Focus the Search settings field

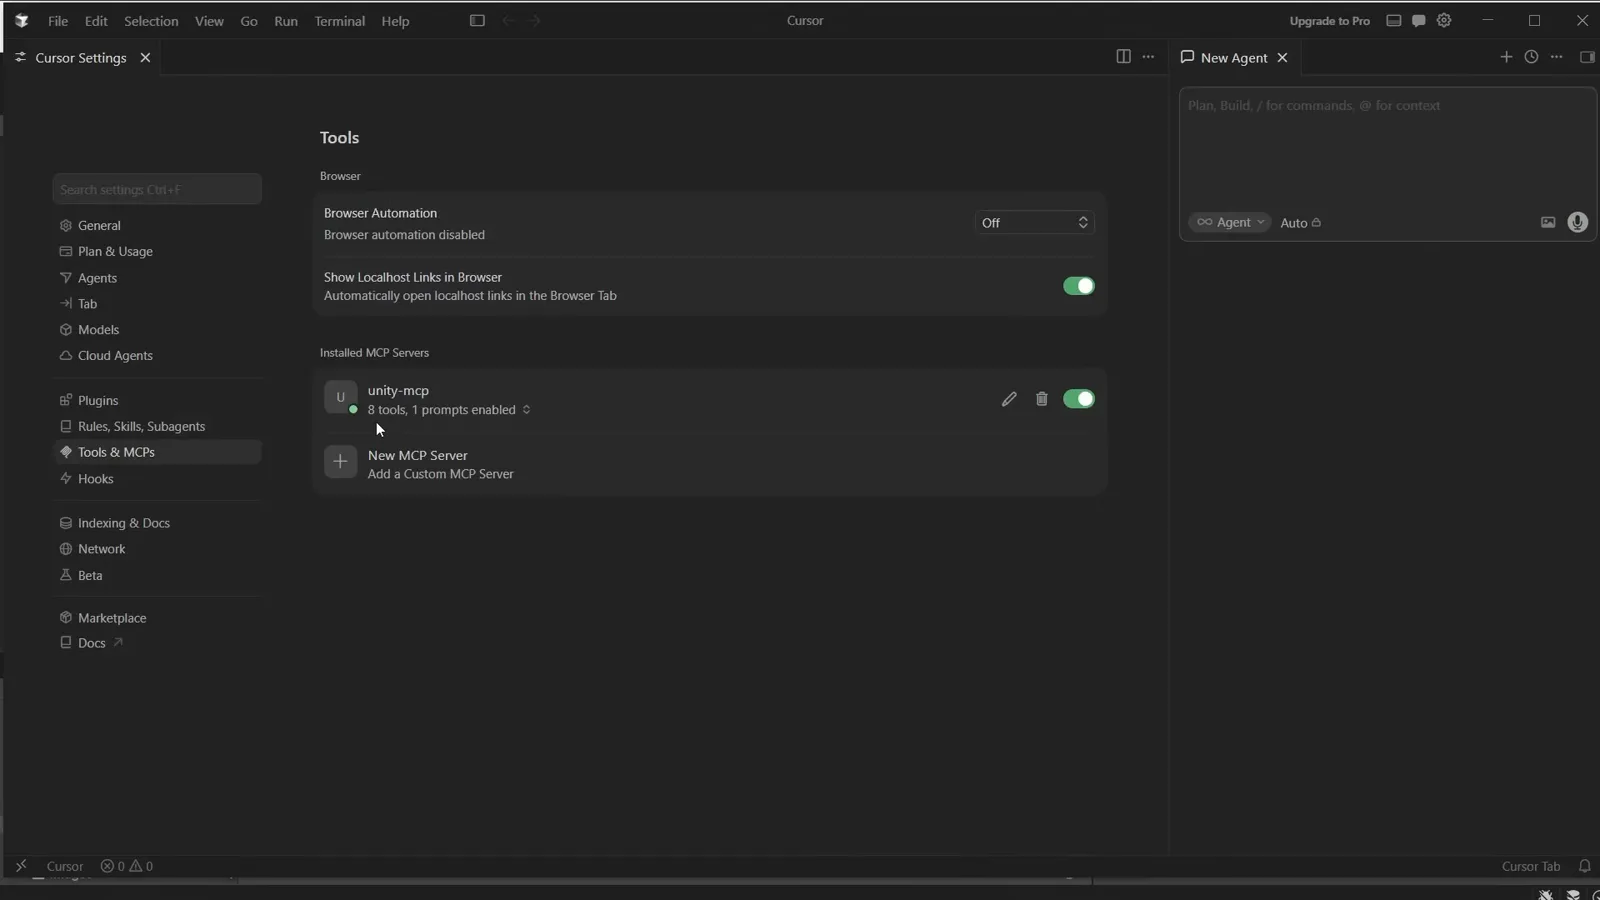157,189
